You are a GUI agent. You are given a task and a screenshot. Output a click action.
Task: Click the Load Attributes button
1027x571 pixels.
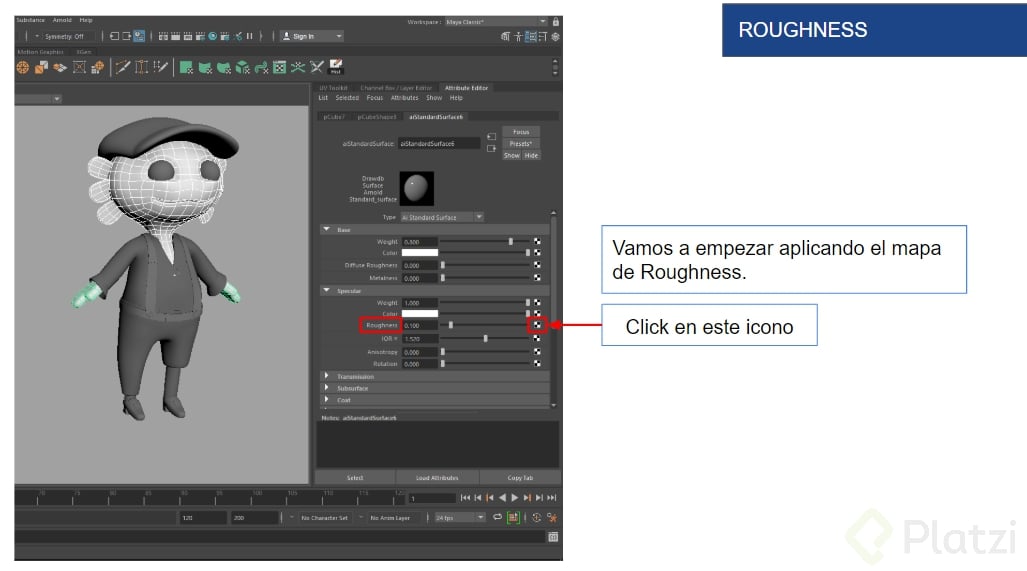click(x=437, y=478)
